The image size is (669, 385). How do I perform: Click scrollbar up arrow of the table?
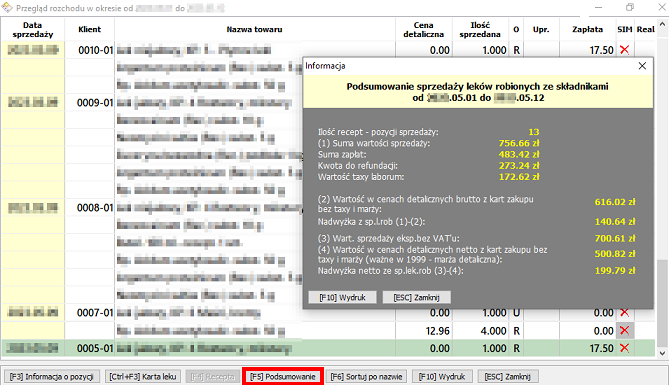coord(662,25)
